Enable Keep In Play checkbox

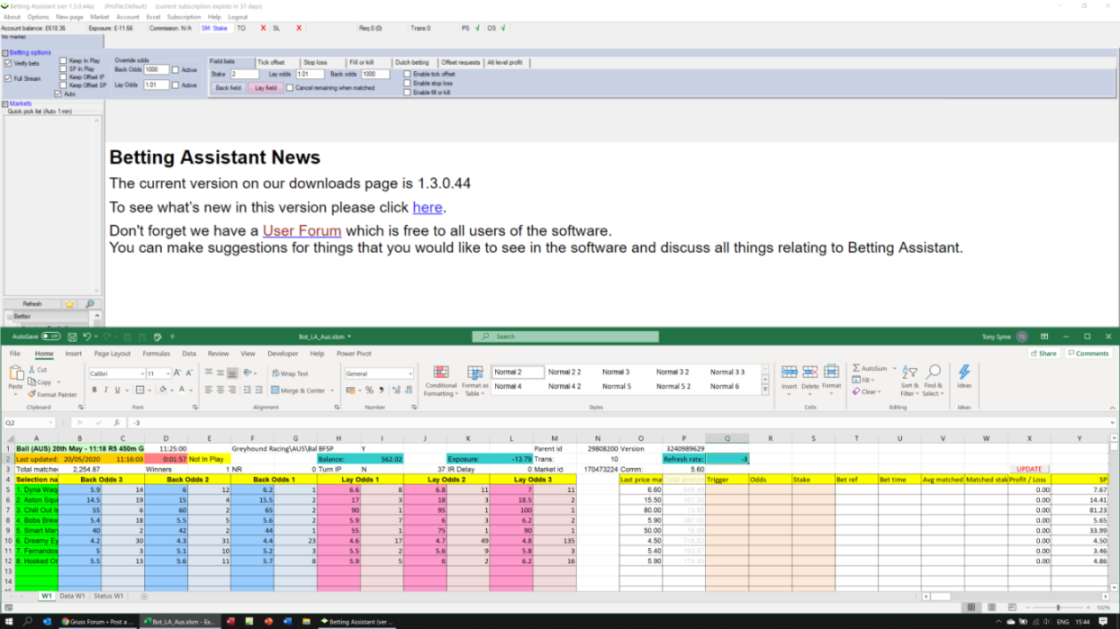63,61
